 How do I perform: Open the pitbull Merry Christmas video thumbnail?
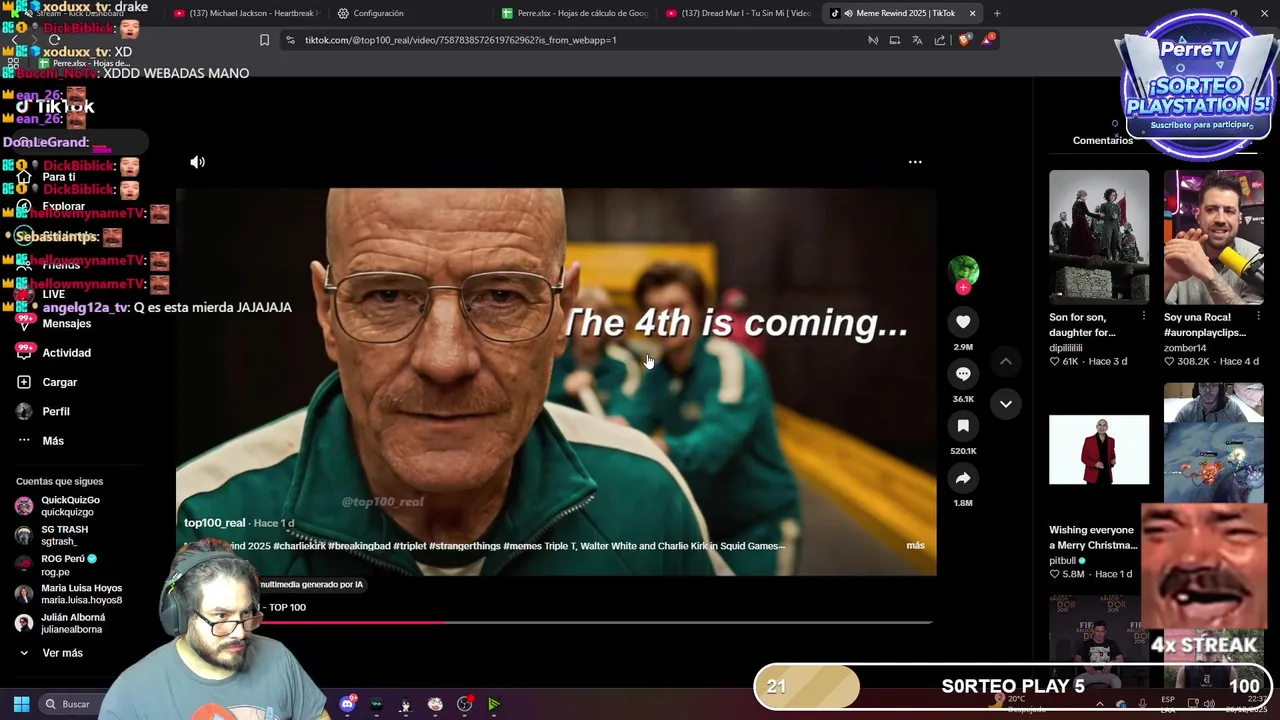(1099, 450)
